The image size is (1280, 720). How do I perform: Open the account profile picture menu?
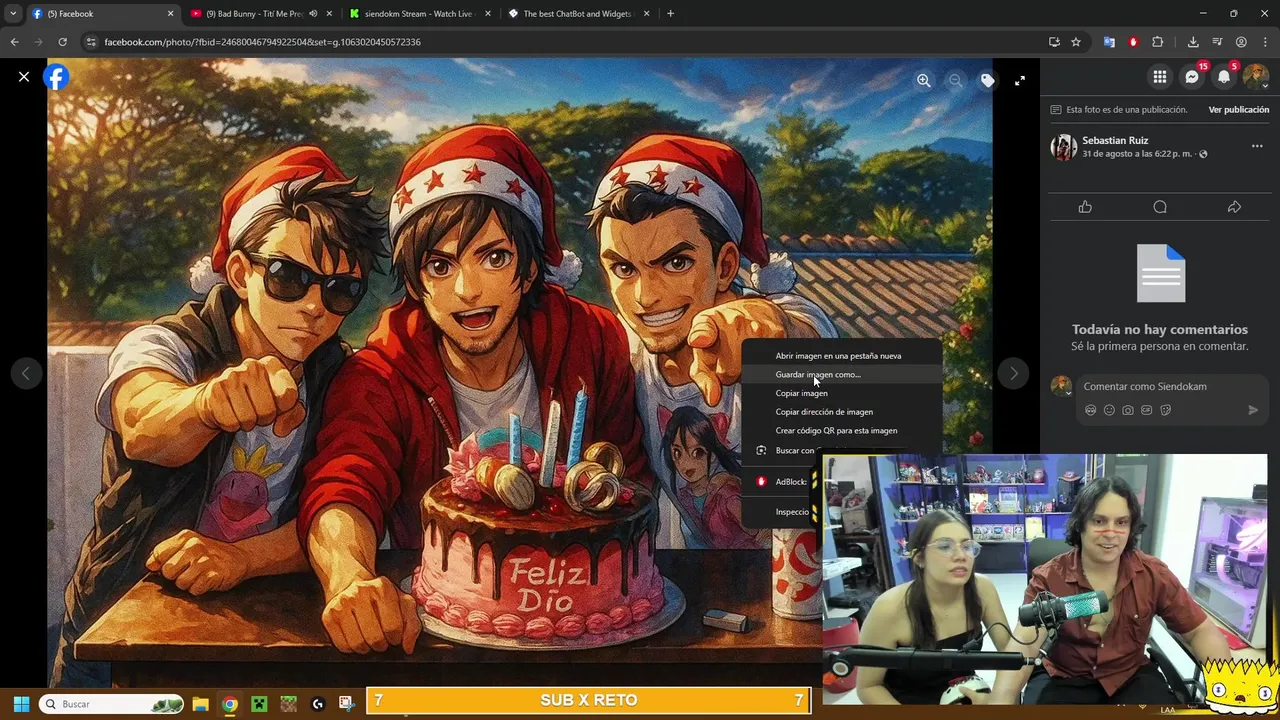pyautogui.click(x=1256, y=77)
